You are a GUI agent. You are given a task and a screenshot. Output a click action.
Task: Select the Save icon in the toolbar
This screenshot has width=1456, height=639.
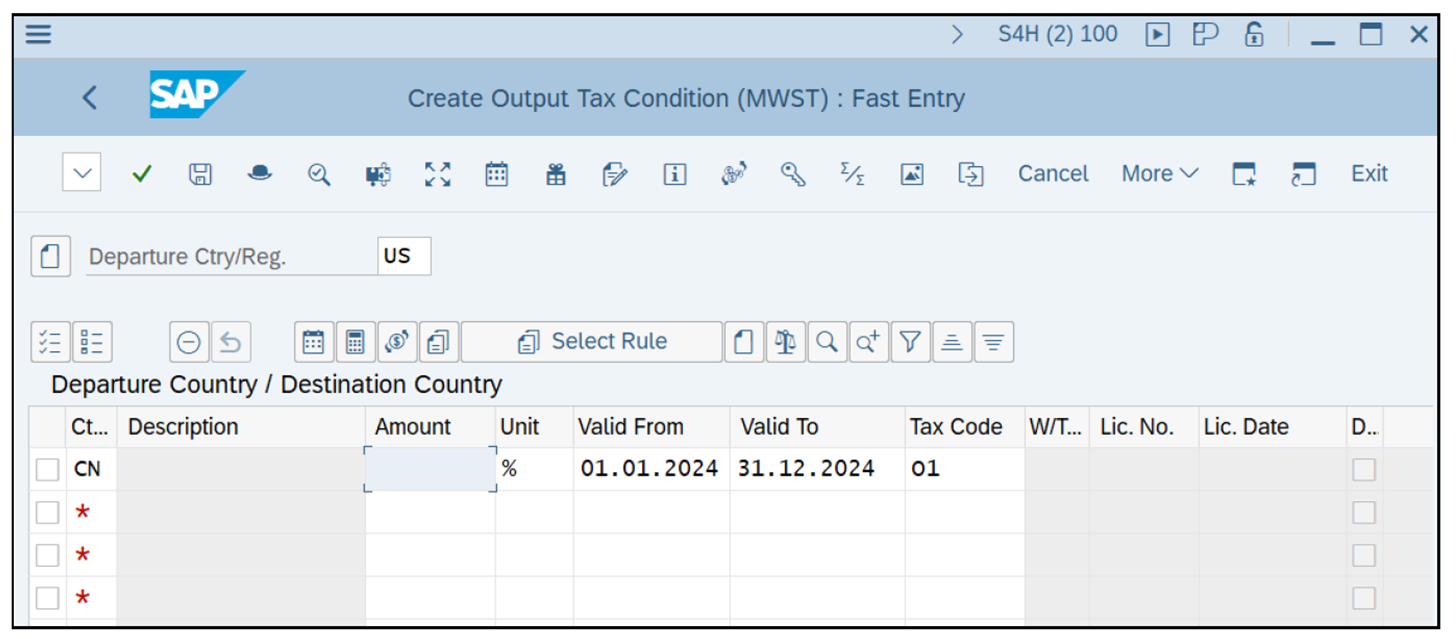click(199, 173)
